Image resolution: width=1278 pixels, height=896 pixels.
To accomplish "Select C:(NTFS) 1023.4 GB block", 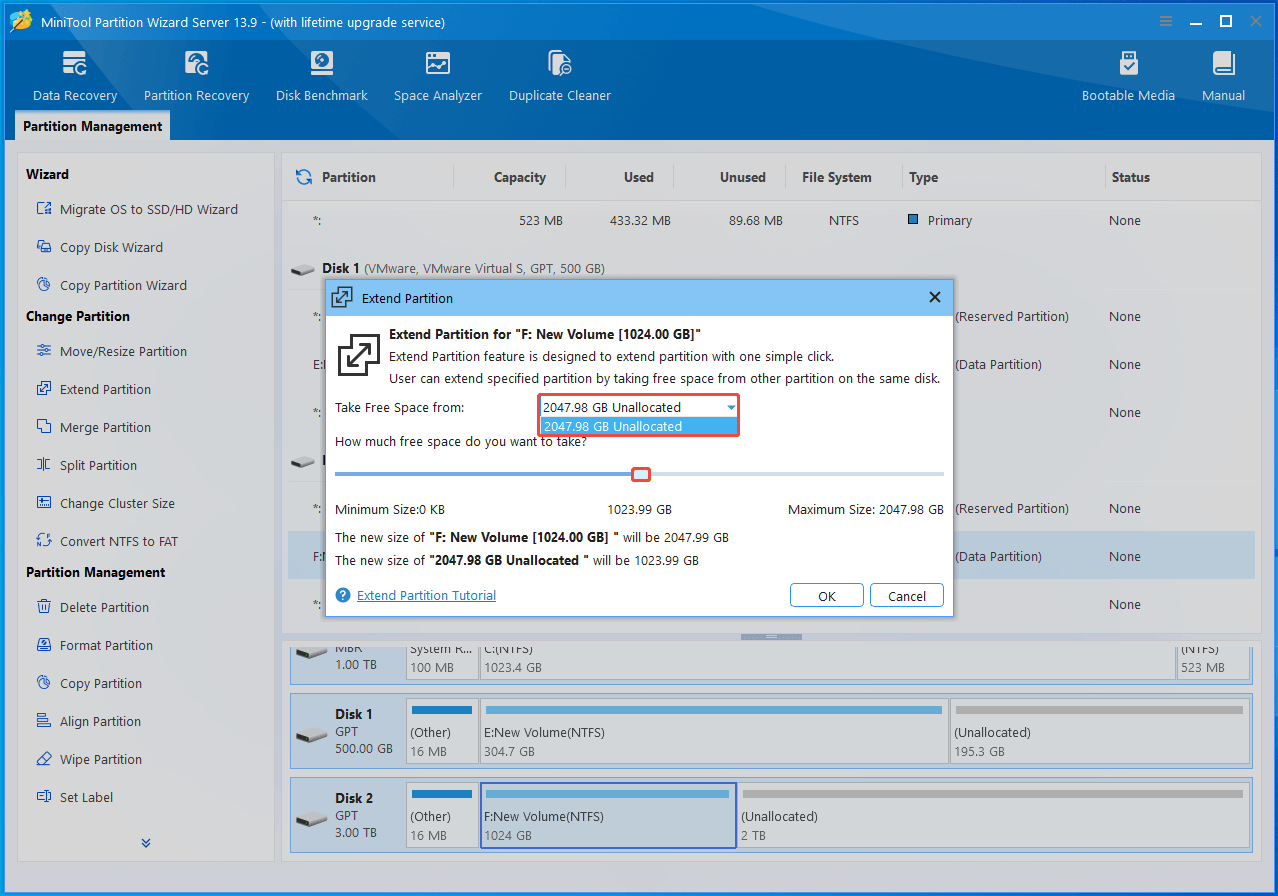I will [x=827, y=663].
